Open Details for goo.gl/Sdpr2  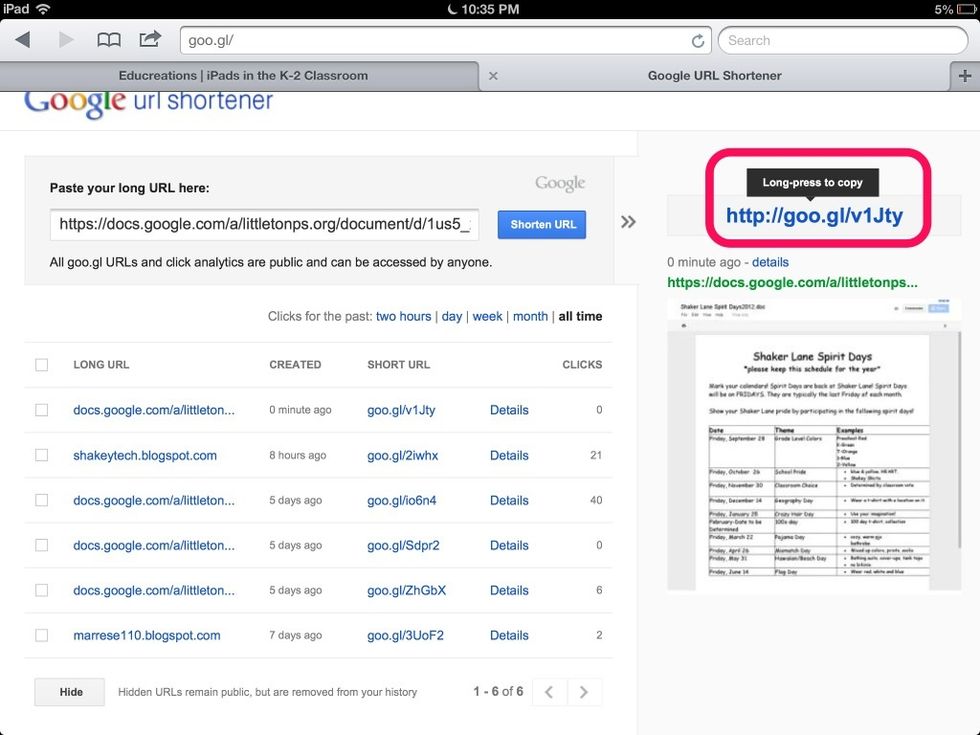click(x=509, y=546)
